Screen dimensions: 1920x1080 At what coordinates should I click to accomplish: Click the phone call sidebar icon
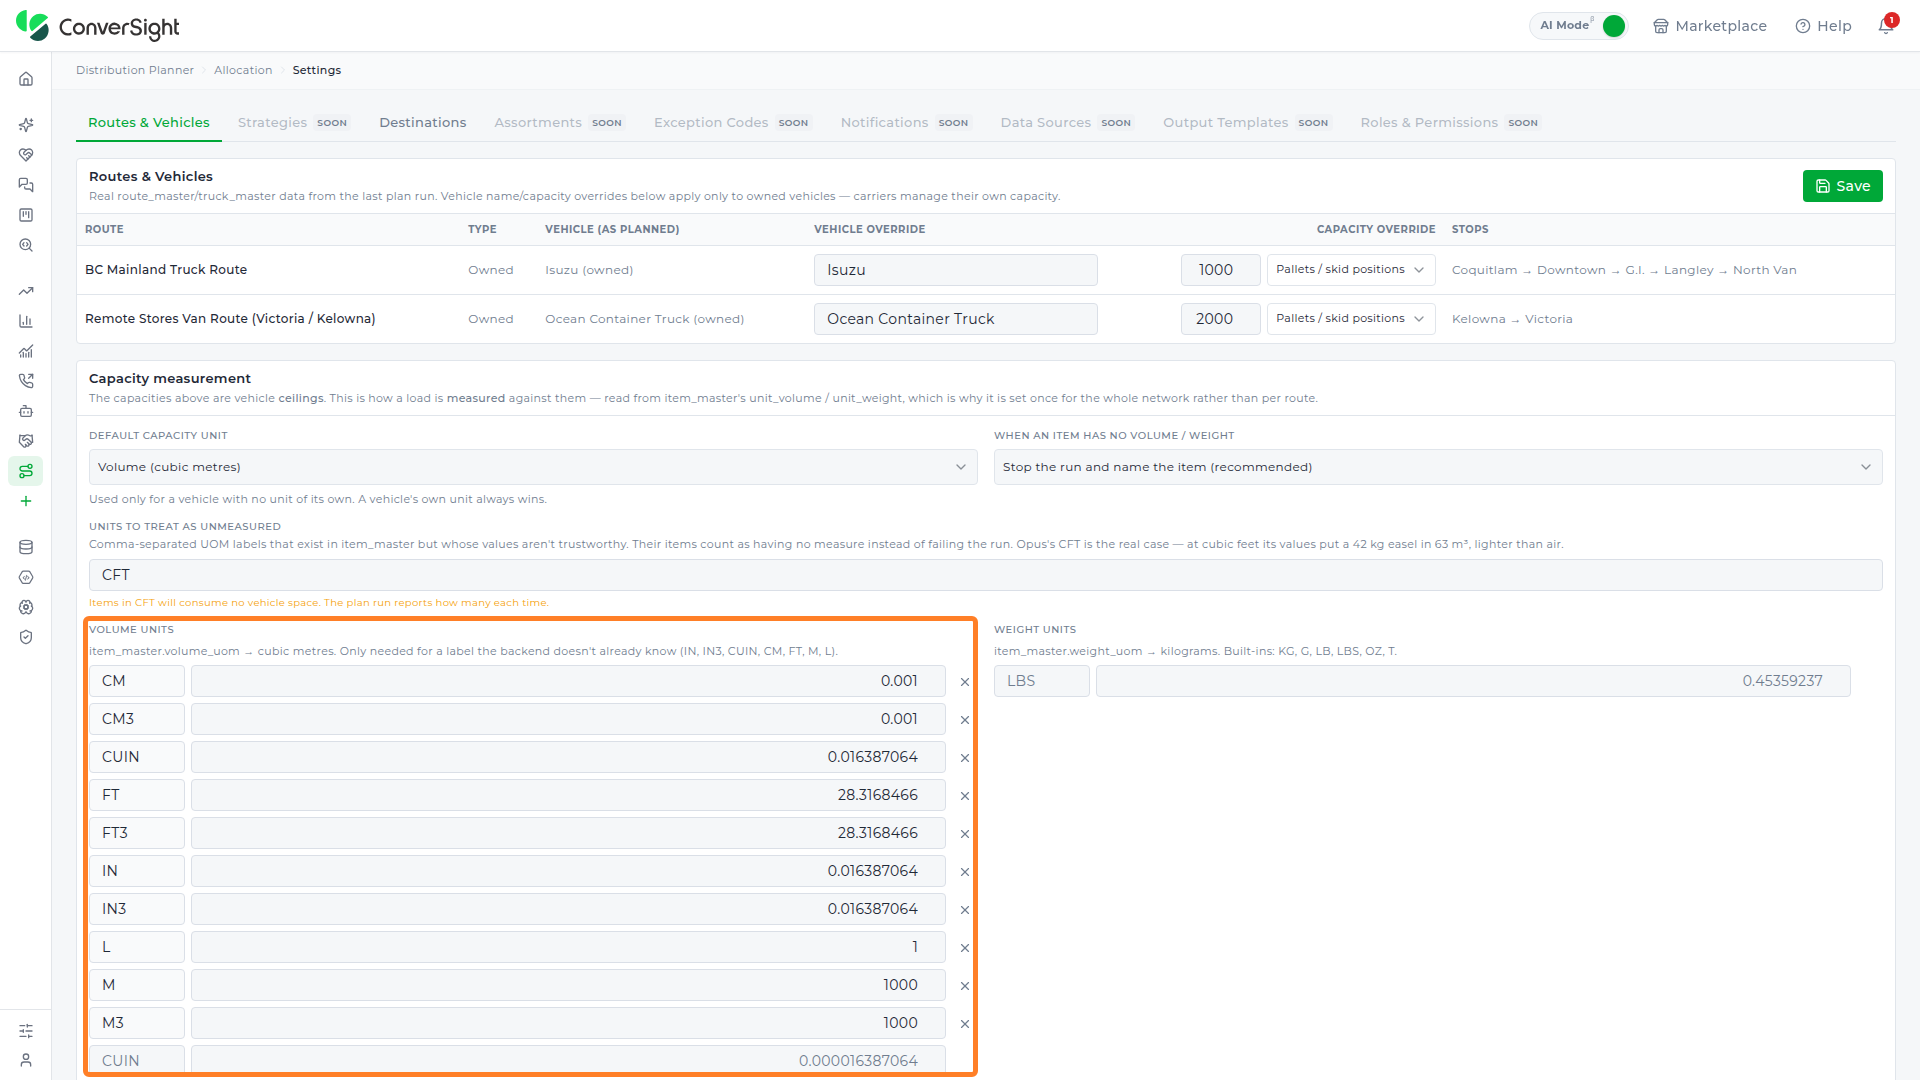(26, 381)
